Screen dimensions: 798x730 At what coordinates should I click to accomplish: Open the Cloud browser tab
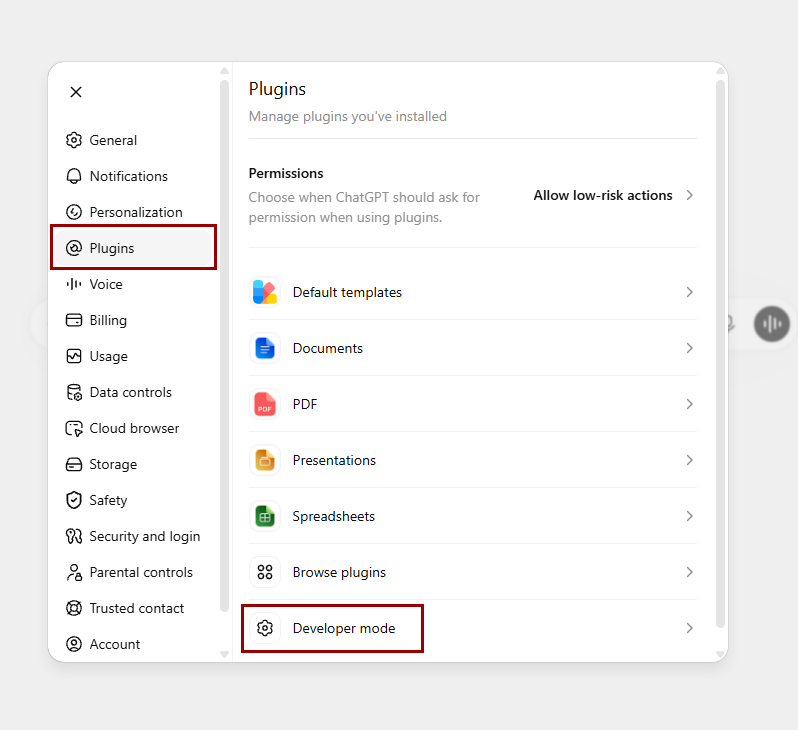coord(133,428)
